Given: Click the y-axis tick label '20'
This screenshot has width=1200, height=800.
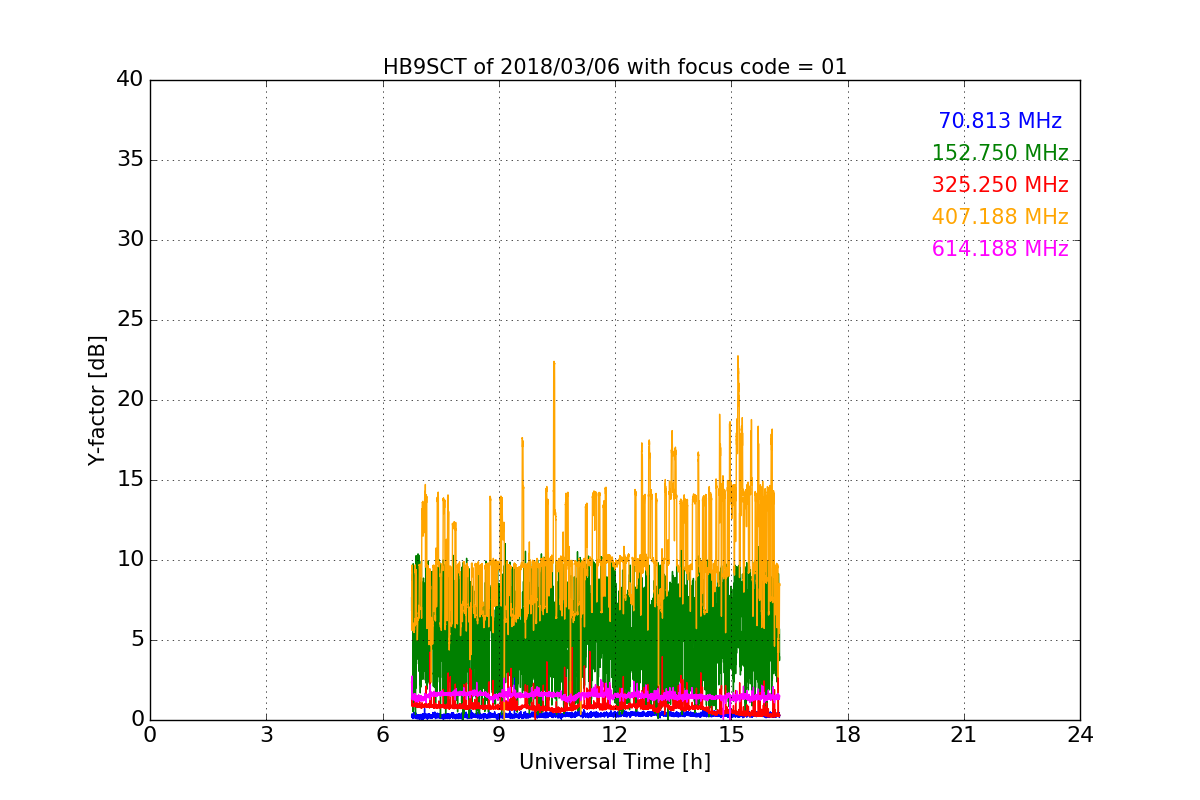Looking at the screenshot, I should [129, 399].
